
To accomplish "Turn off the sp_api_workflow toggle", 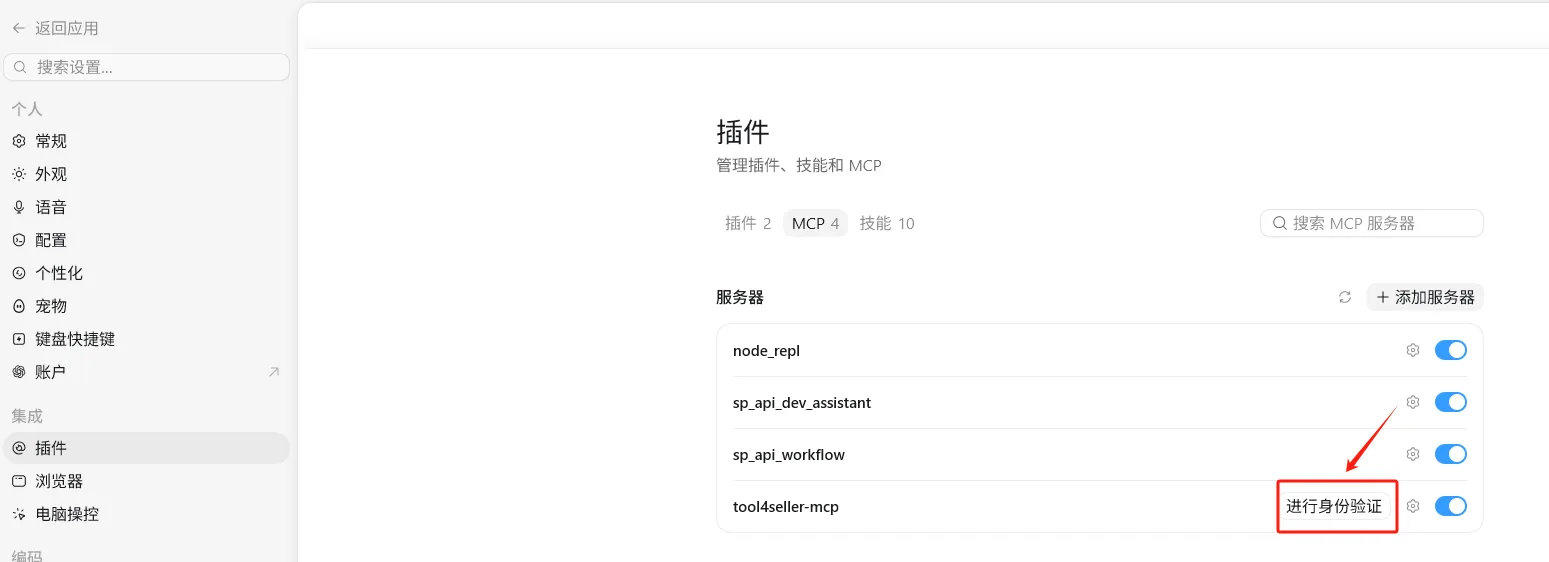I will [1451, 454].
